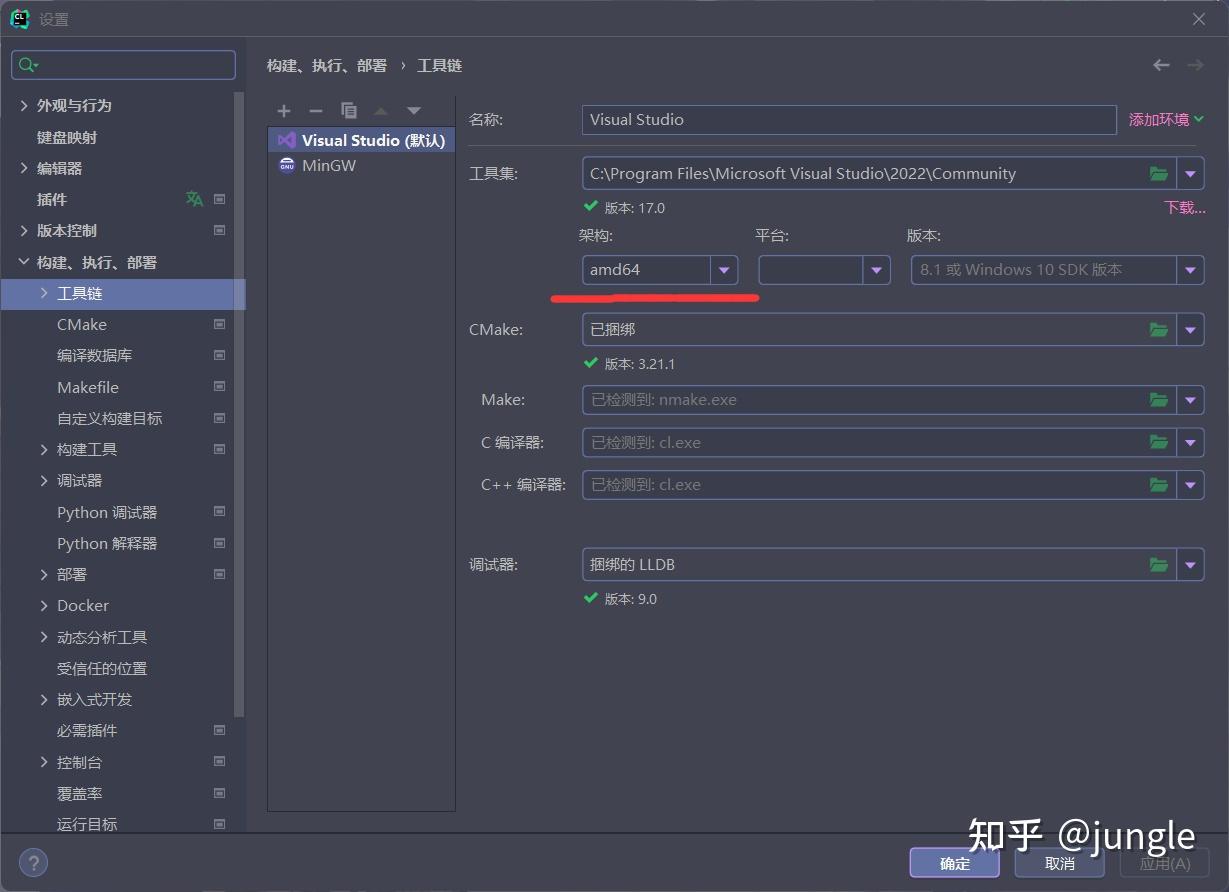The image size is (1229, 892).
Task: Browse for the Make executable
Action: pos(1158,400)
